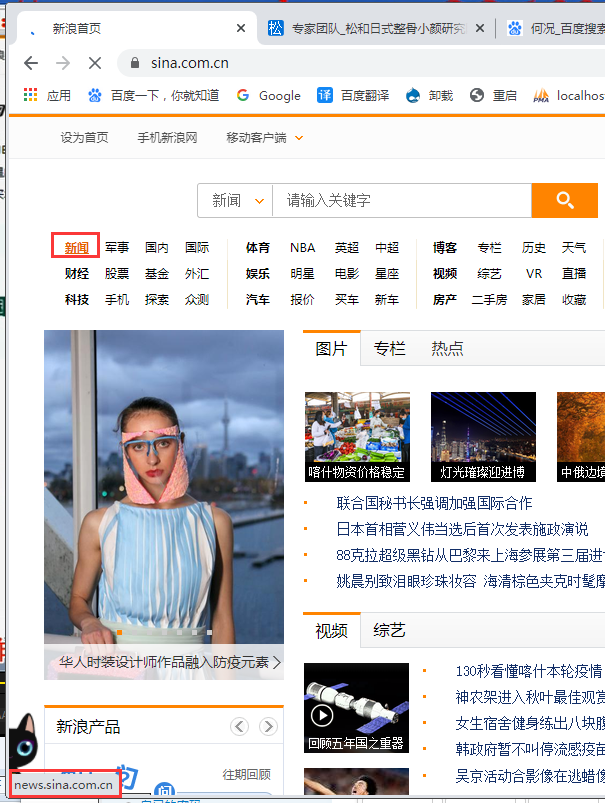Switch to 何况_百度搜索 browser tab
Screen dimensions: 605x803
[x=554, y=29]
